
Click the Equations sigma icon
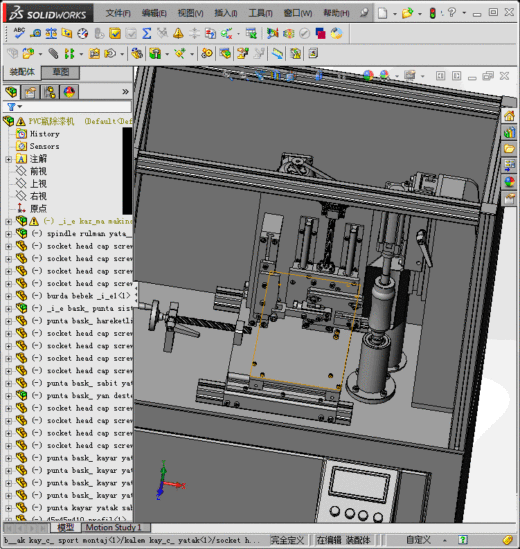click(x=146, y=33)
